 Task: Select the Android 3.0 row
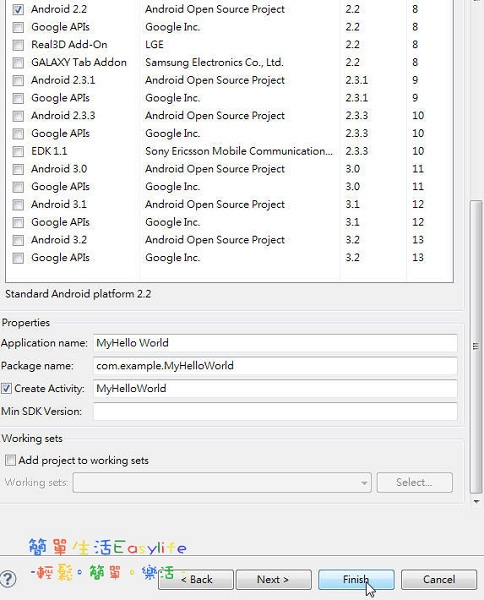[x=230, y=169]
